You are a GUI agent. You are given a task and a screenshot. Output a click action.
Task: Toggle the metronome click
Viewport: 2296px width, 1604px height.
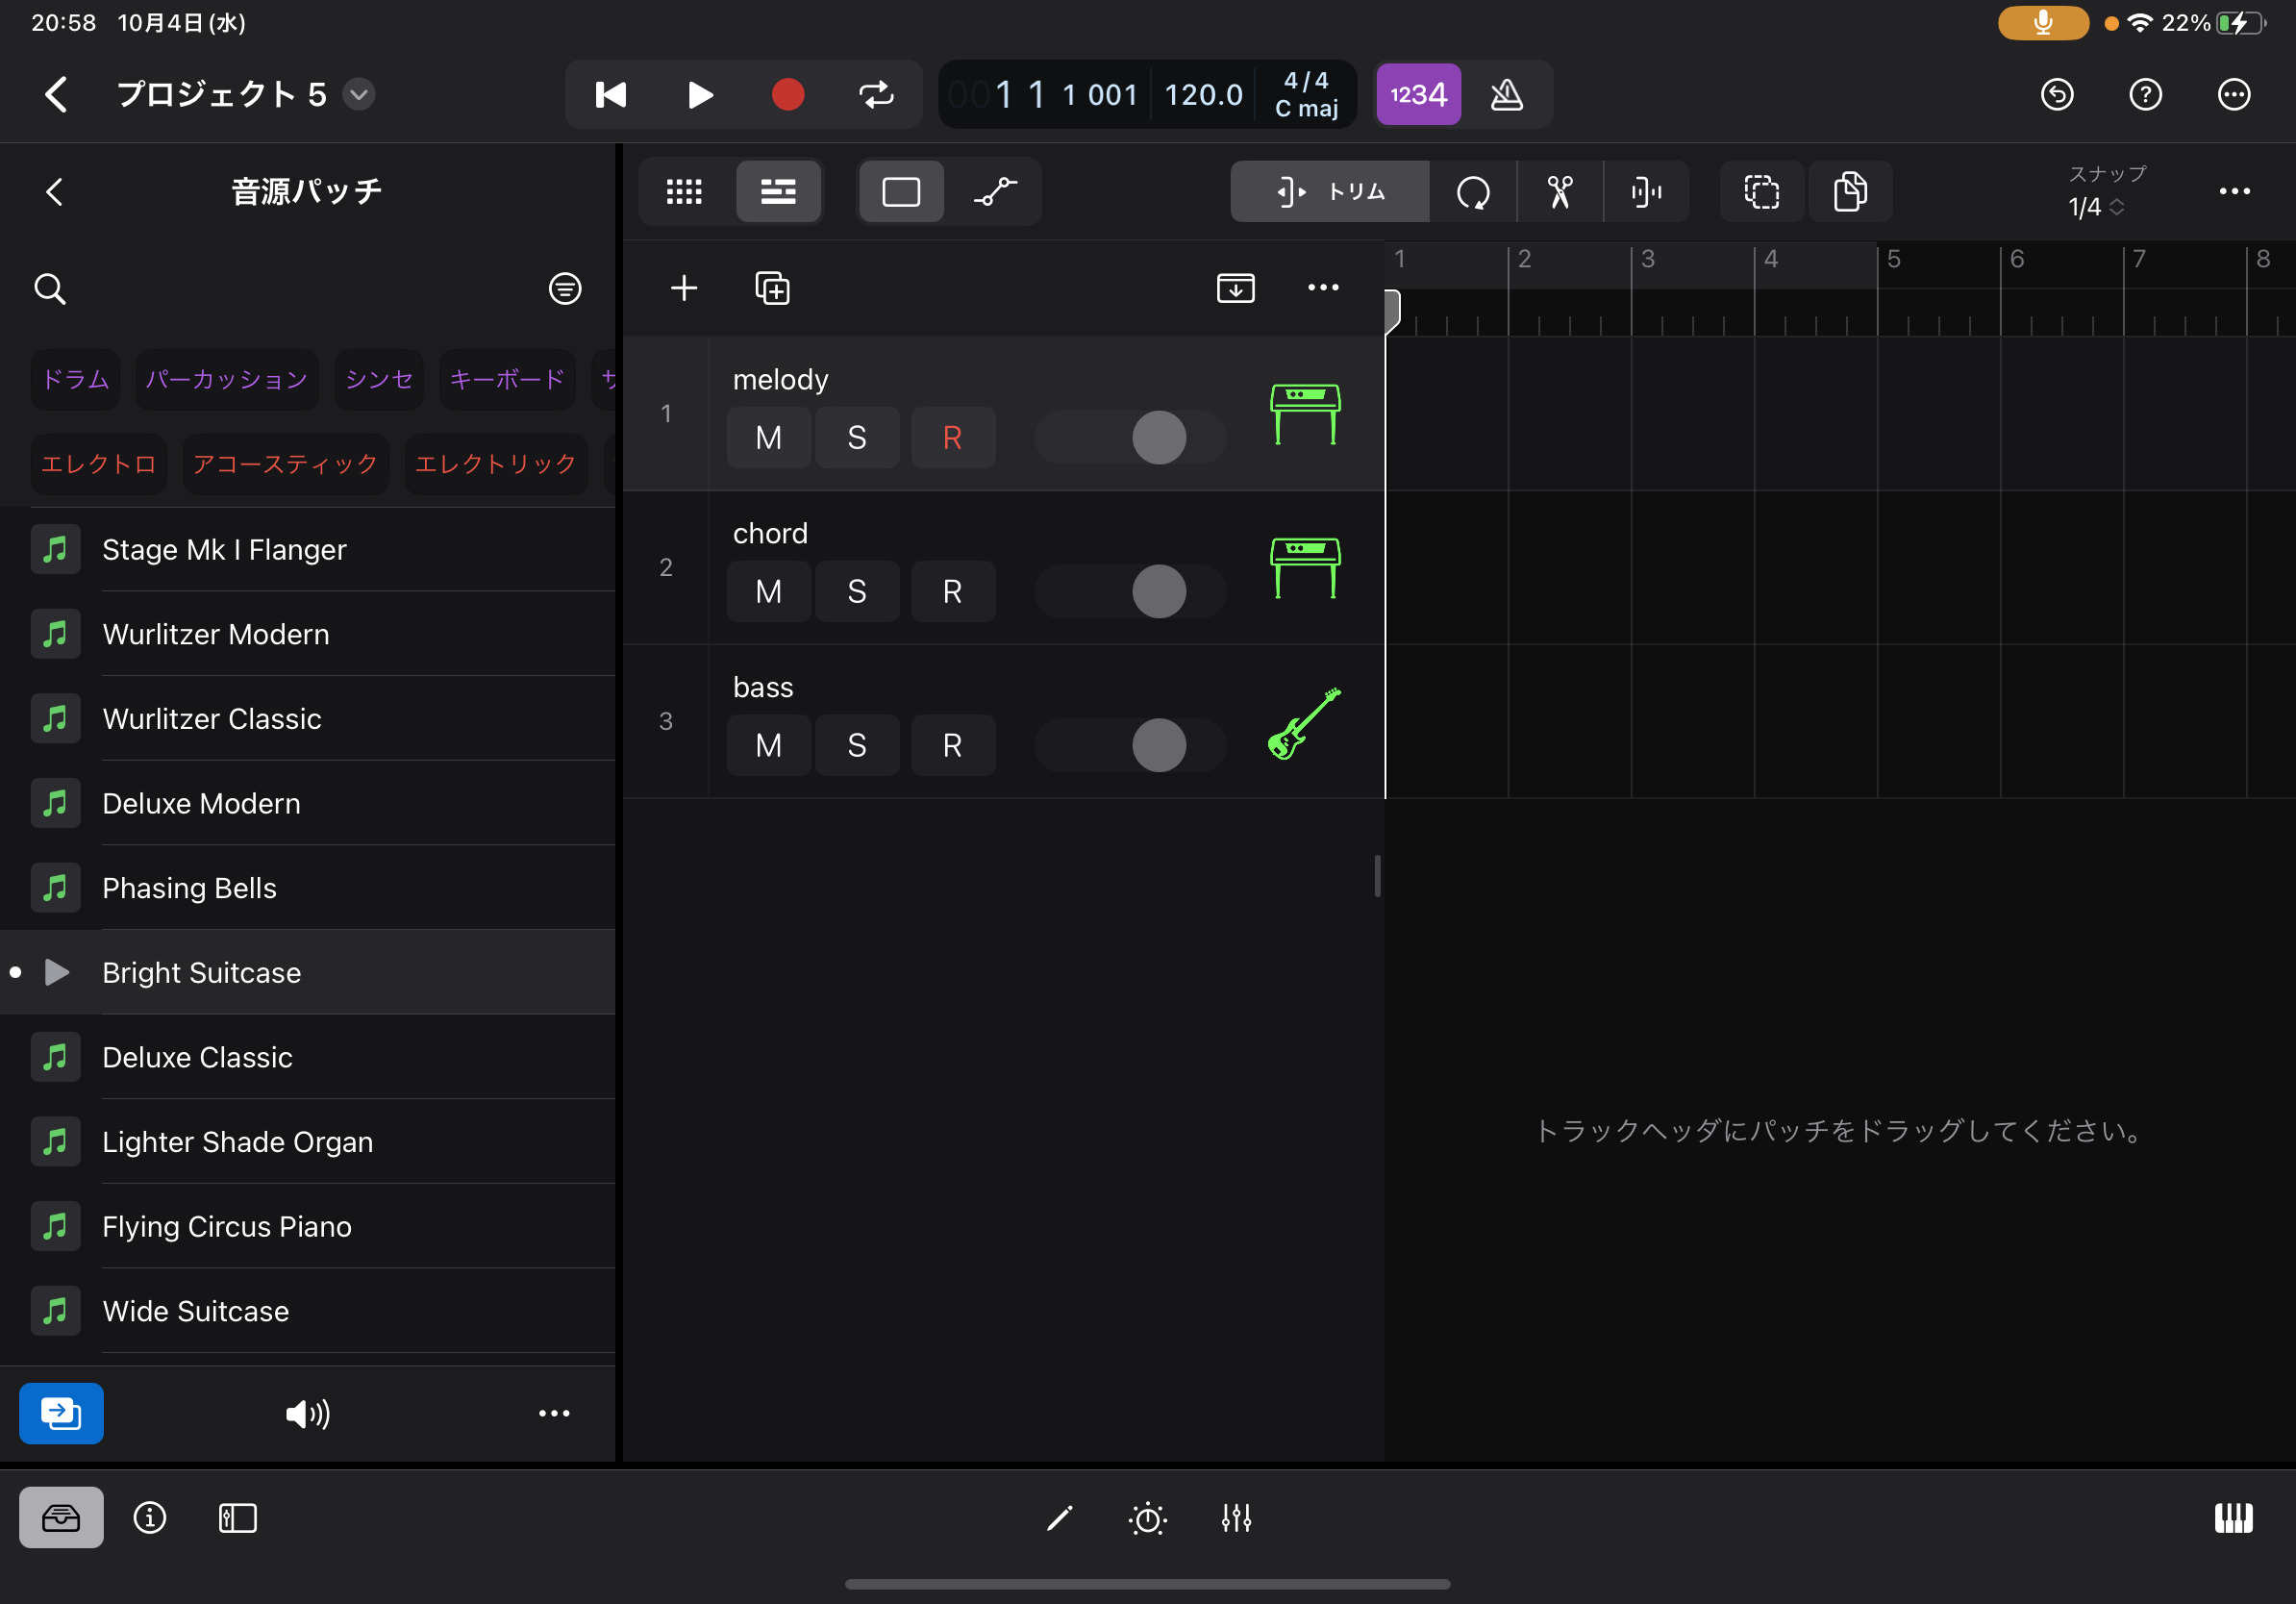tap(1506, 95)
